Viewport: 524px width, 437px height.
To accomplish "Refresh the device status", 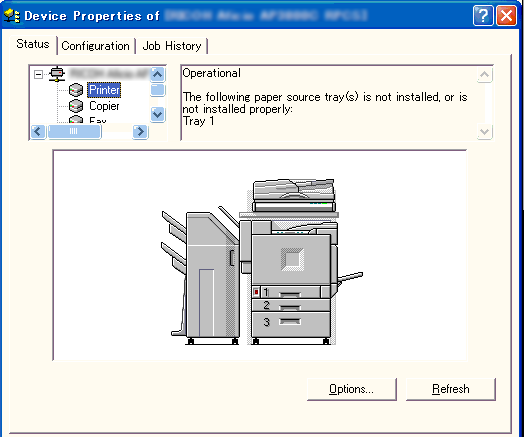I will click(450, 389).
